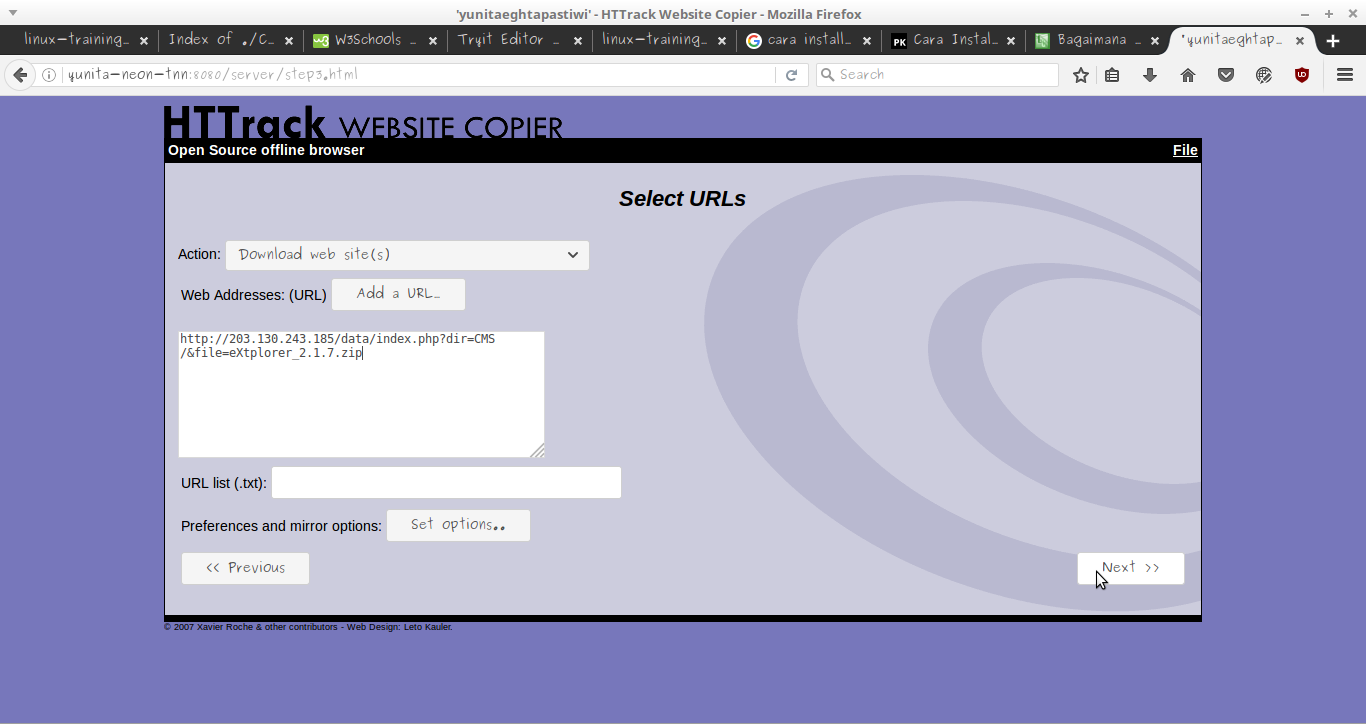This screenshot has width=1366, height=724.
Task: Minimize the Firefox window
Action: click(1305, 13)
